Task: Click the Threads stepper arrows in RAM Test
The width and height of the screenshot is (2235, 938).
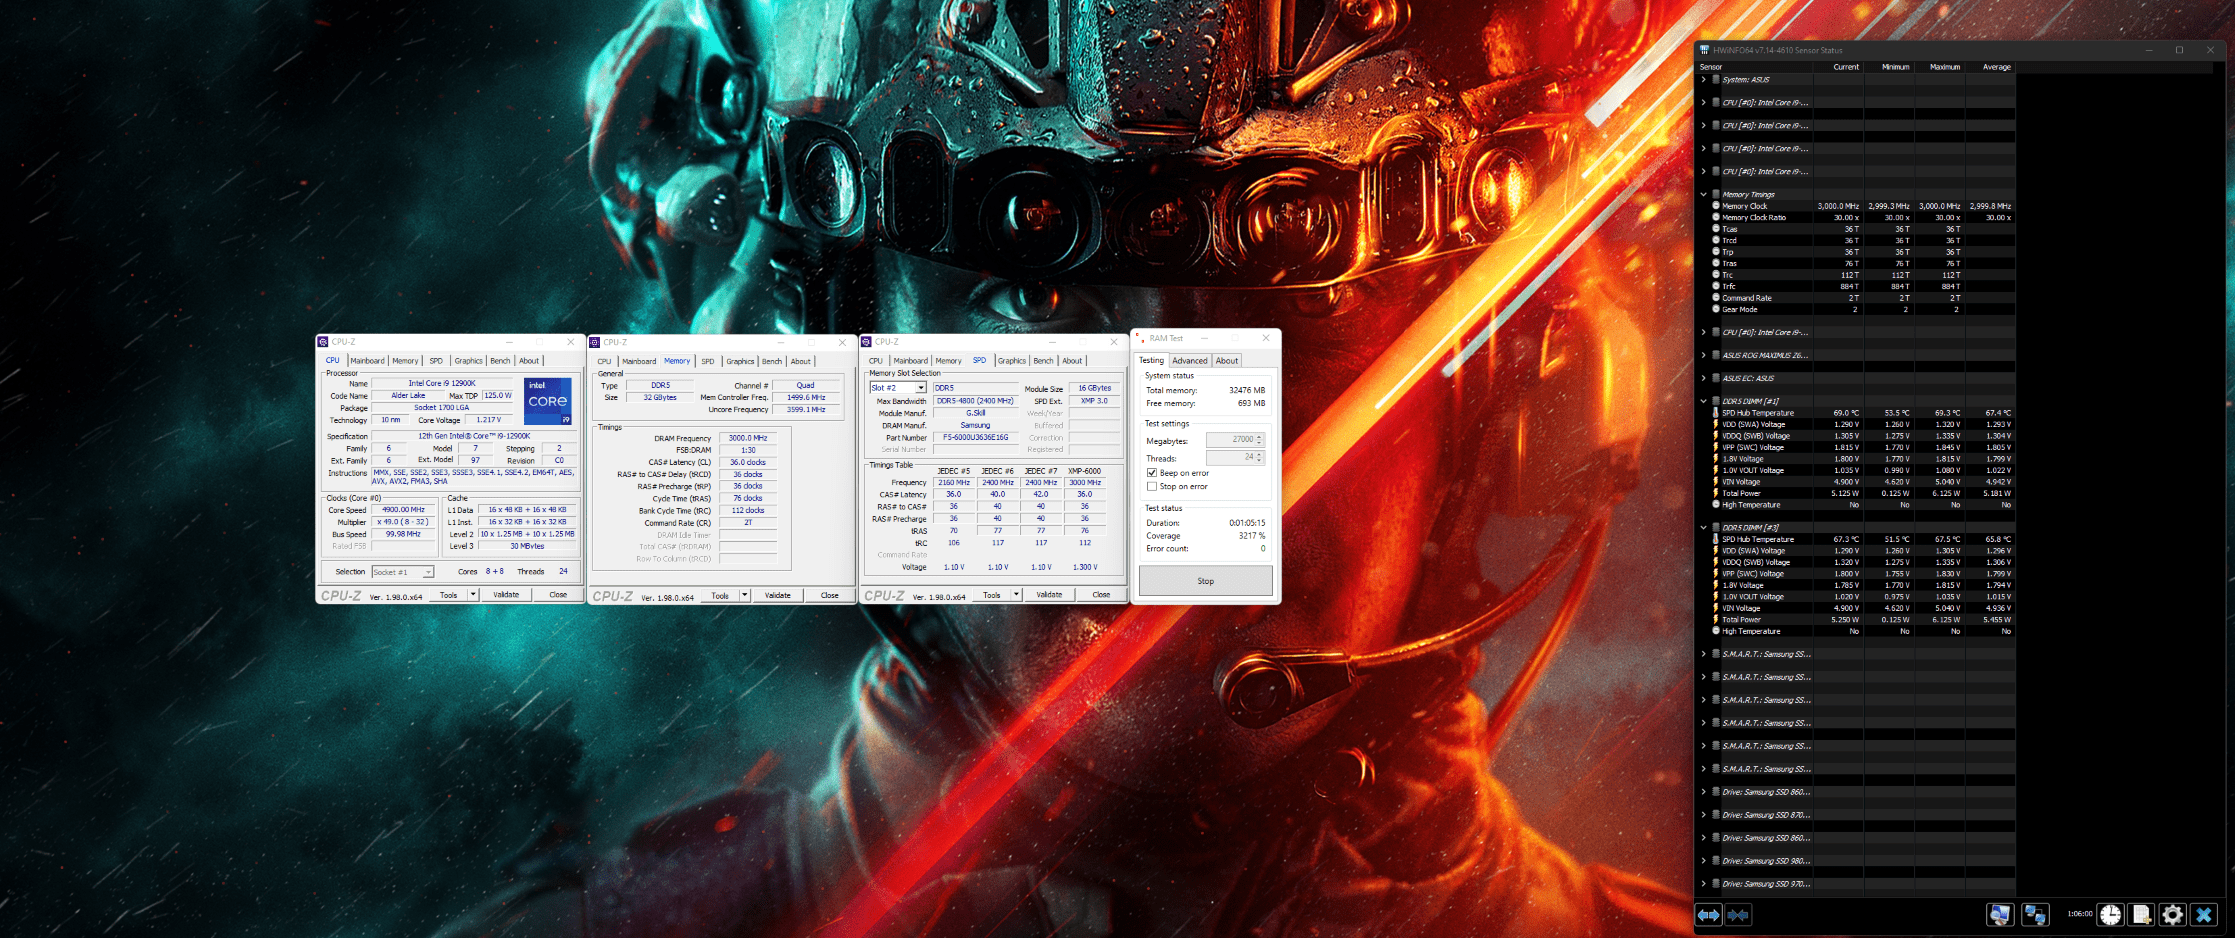Action: pyautogui.click(x=1260, y=457)
